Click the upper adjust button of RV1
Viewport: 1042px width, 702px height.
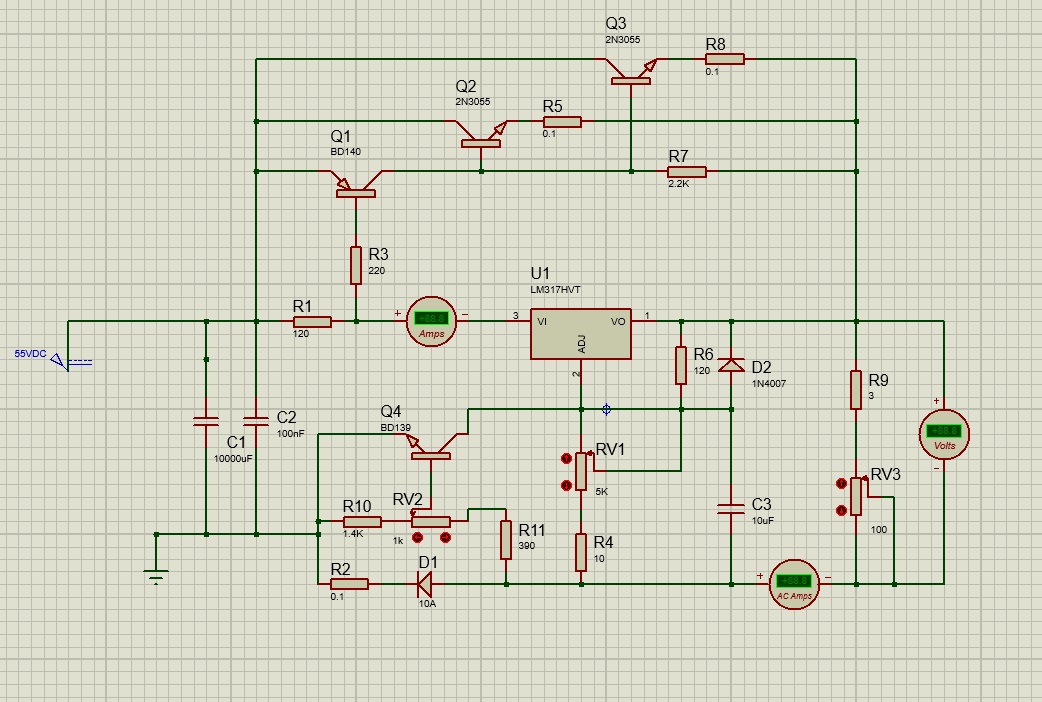(x=566, y=459)
